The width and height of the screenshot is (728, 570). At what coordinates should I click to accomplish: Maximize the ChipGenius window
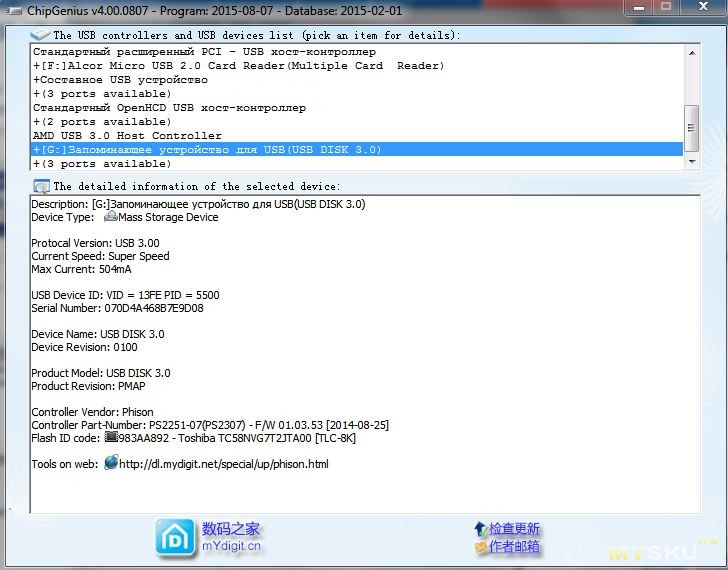tap(666, 7)
